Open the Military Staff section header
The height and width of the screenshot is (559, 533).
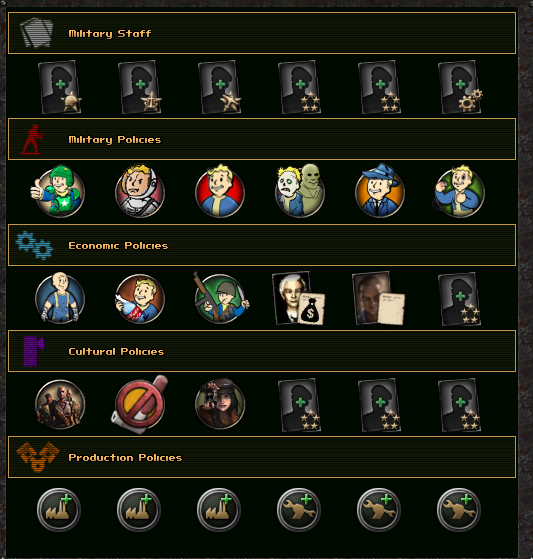tap(262, 33)
